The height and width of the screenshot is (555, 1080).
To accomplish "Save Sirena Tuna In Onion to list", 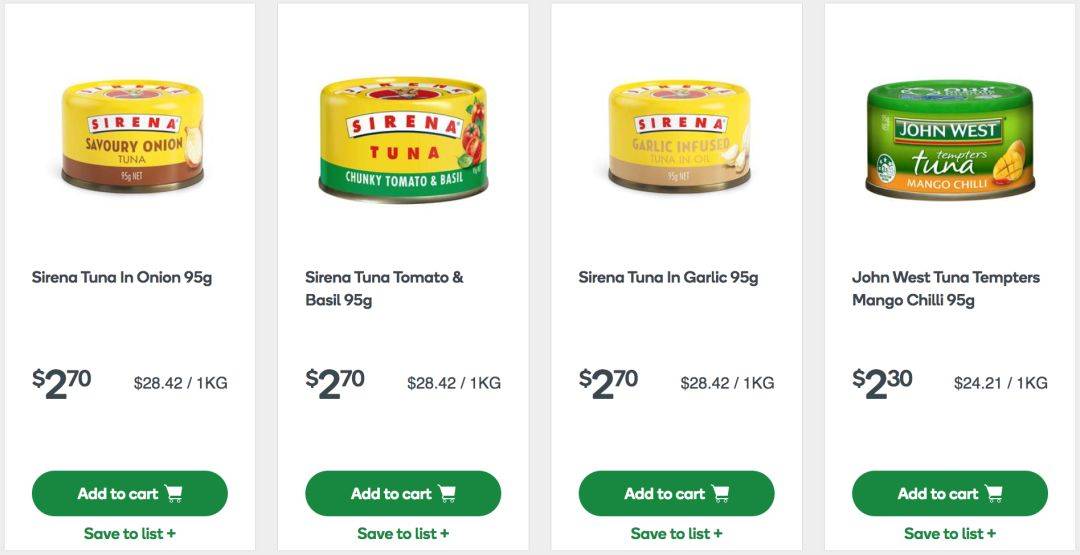I will (x=129, y=534).
